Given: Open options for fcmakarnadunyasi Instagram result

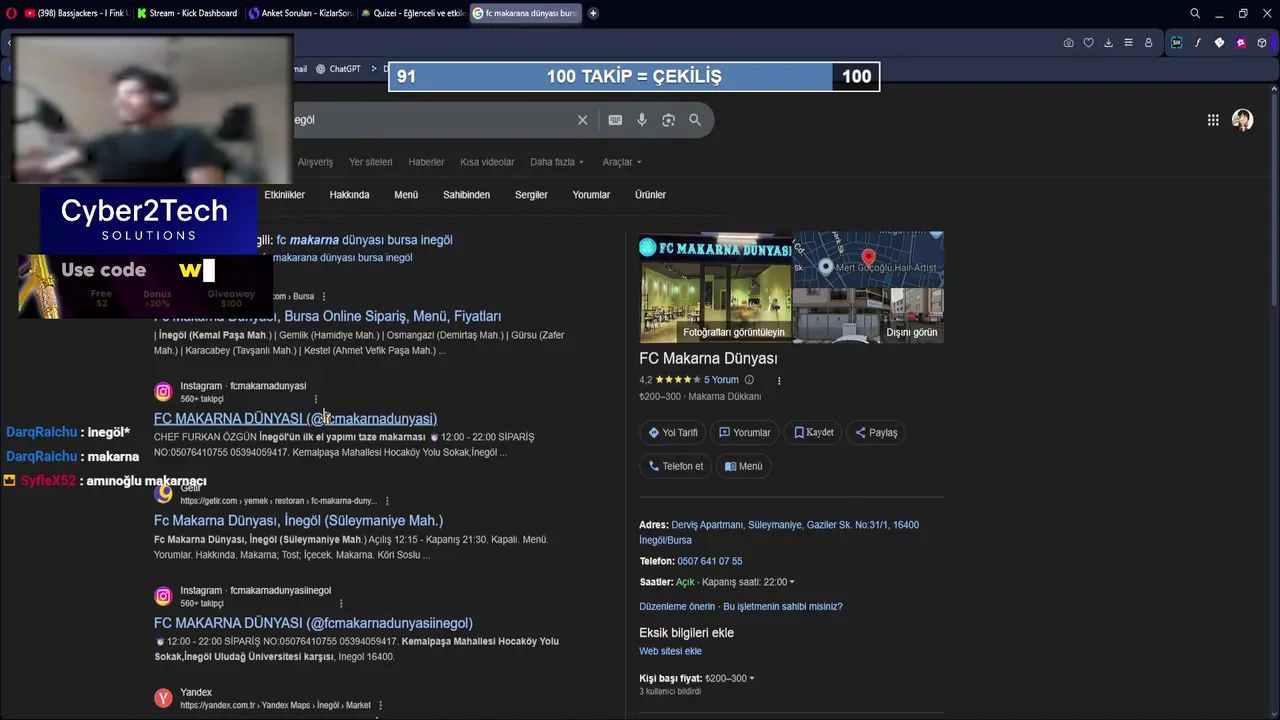Looking at the screenshot, I should (x=316, y=399).
